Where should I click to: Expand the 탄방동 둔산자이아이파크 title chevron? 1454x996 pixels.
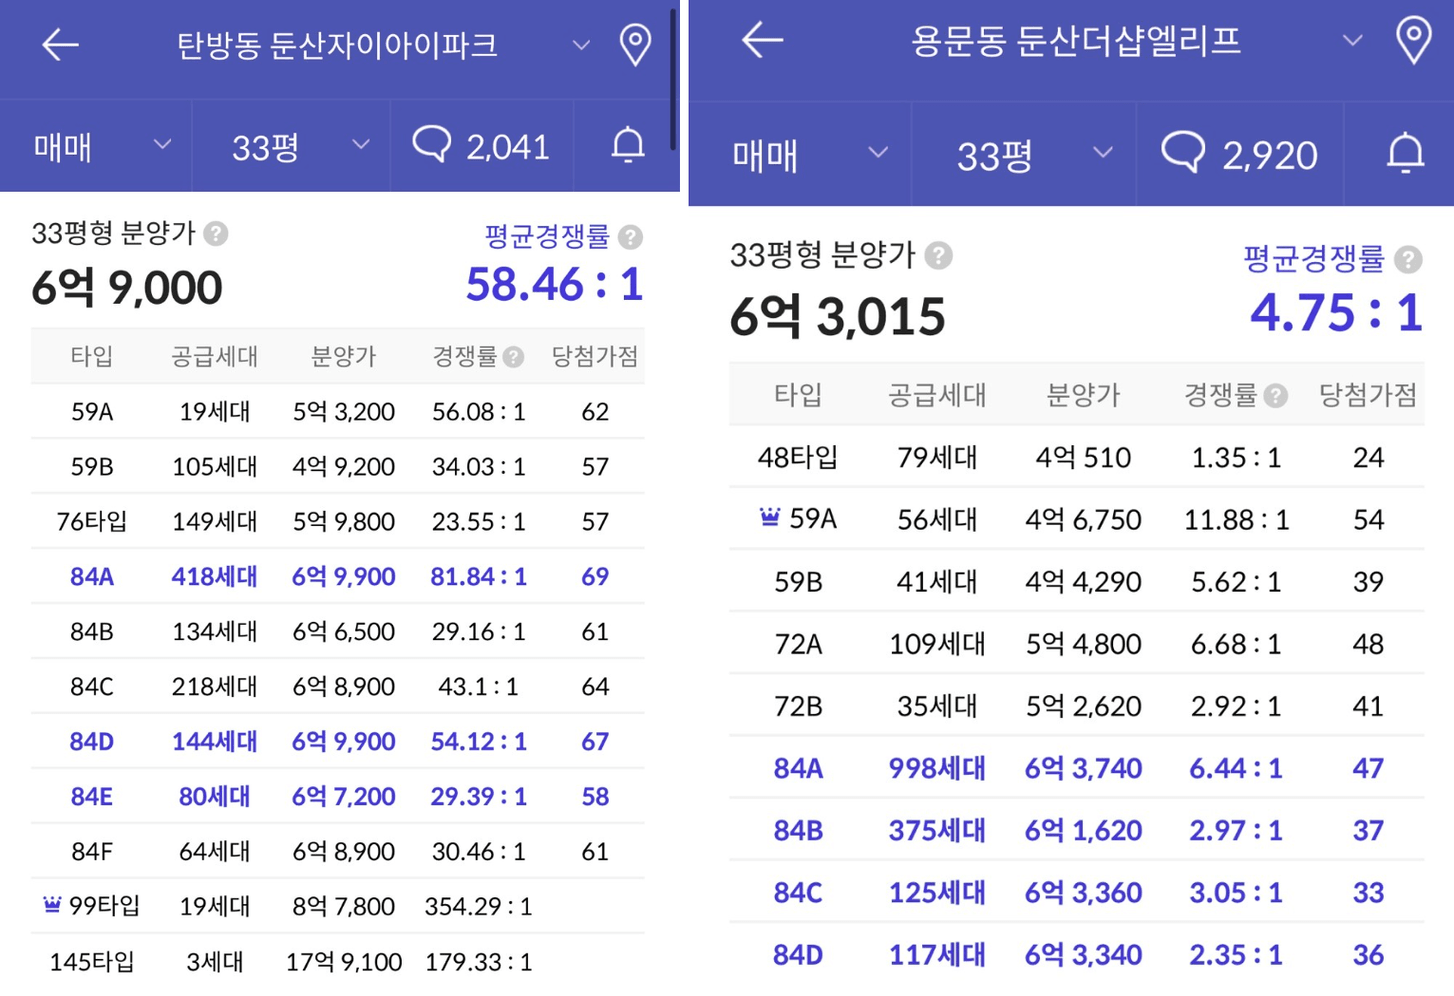(581, 45)
